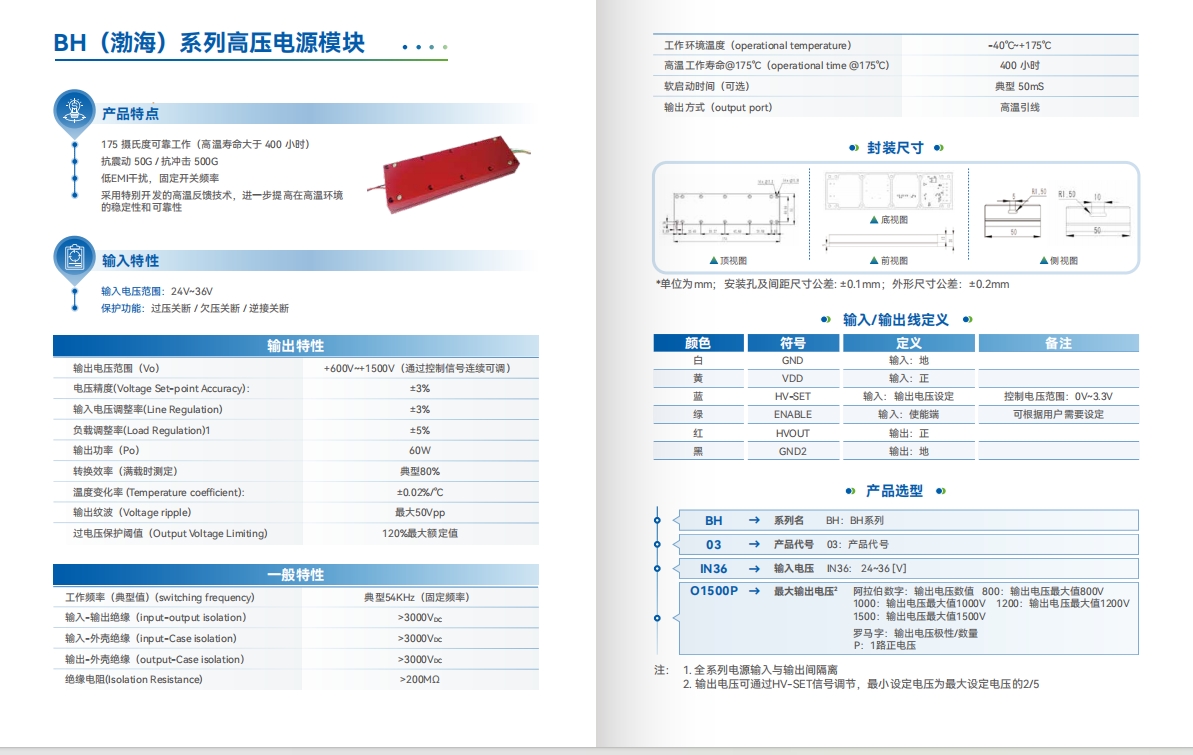Image resolution: width=1193 pixels, height=755 pixels.
Task: Select the O1500P model code box
Action: [713, 591]
